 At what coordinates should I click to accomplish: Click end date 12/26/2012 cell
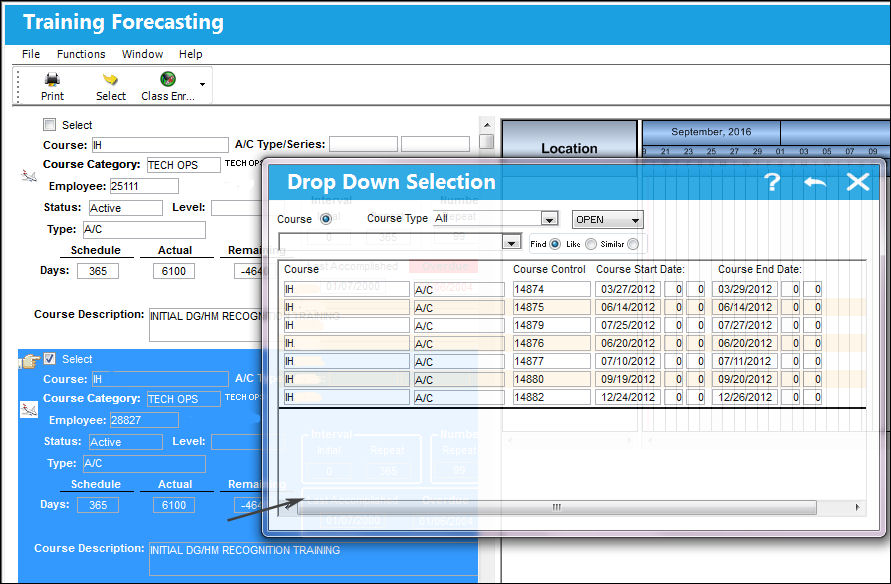pyautogui.click(x=744, y=397)
